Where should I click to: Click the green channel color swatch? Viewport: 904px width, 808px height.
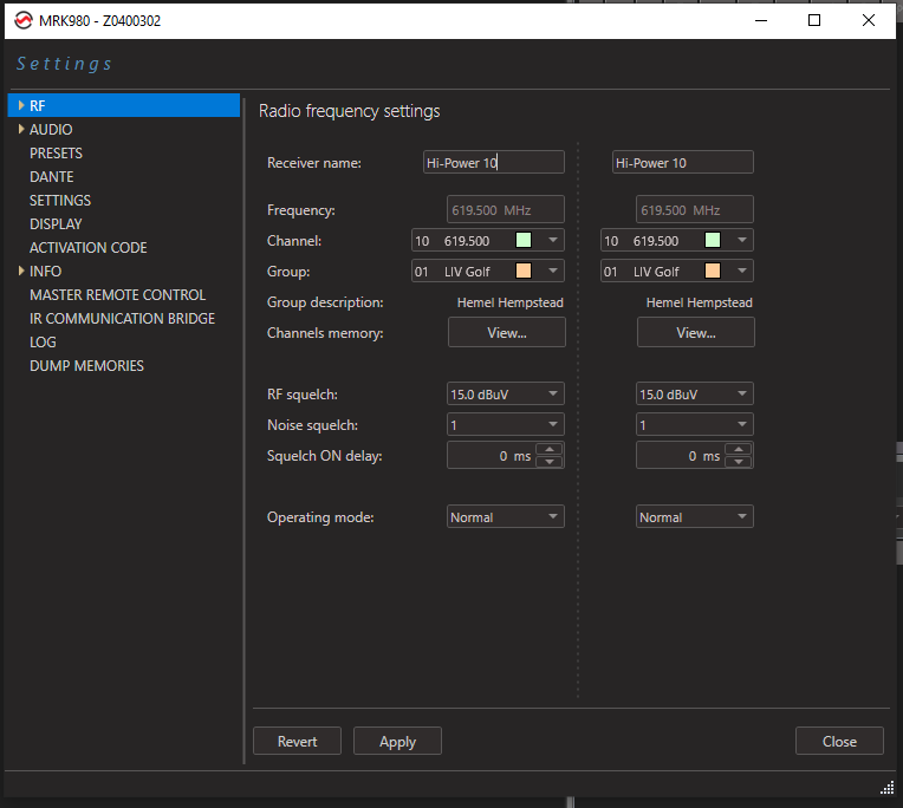point(524,240)
